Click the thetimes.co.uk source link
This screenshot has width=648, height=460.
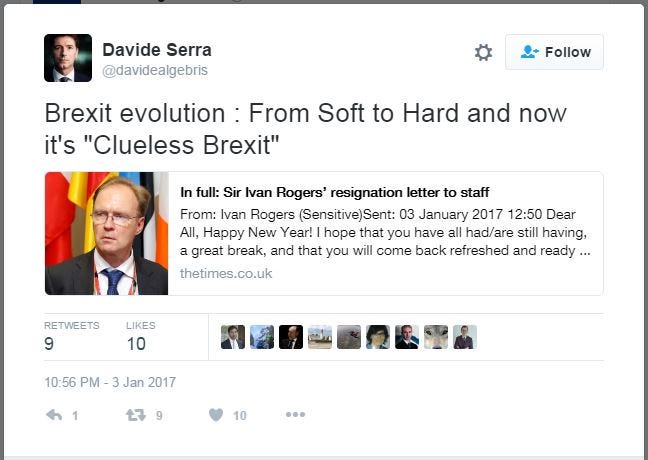226,273
